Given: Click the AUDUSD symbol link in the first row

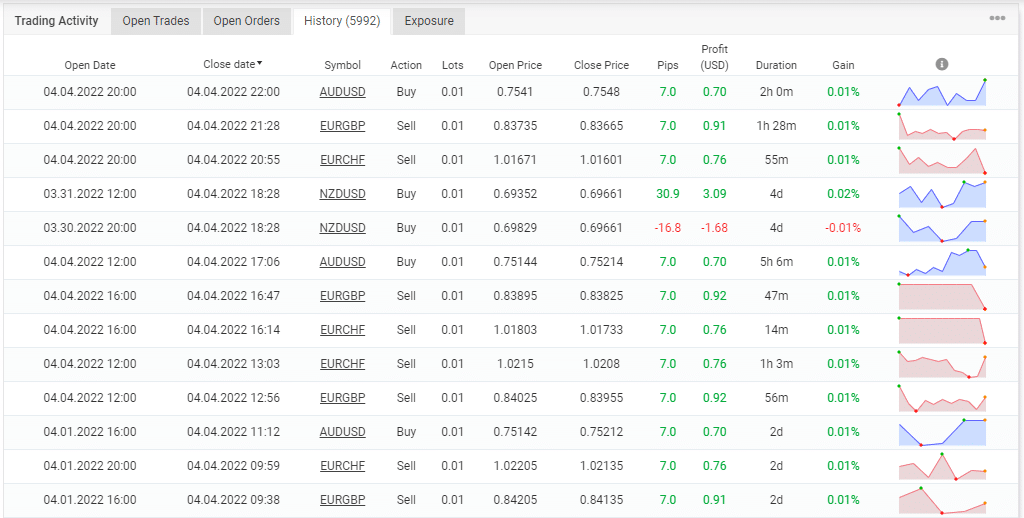Looking at the screenshot, I should tap(342, 92).
